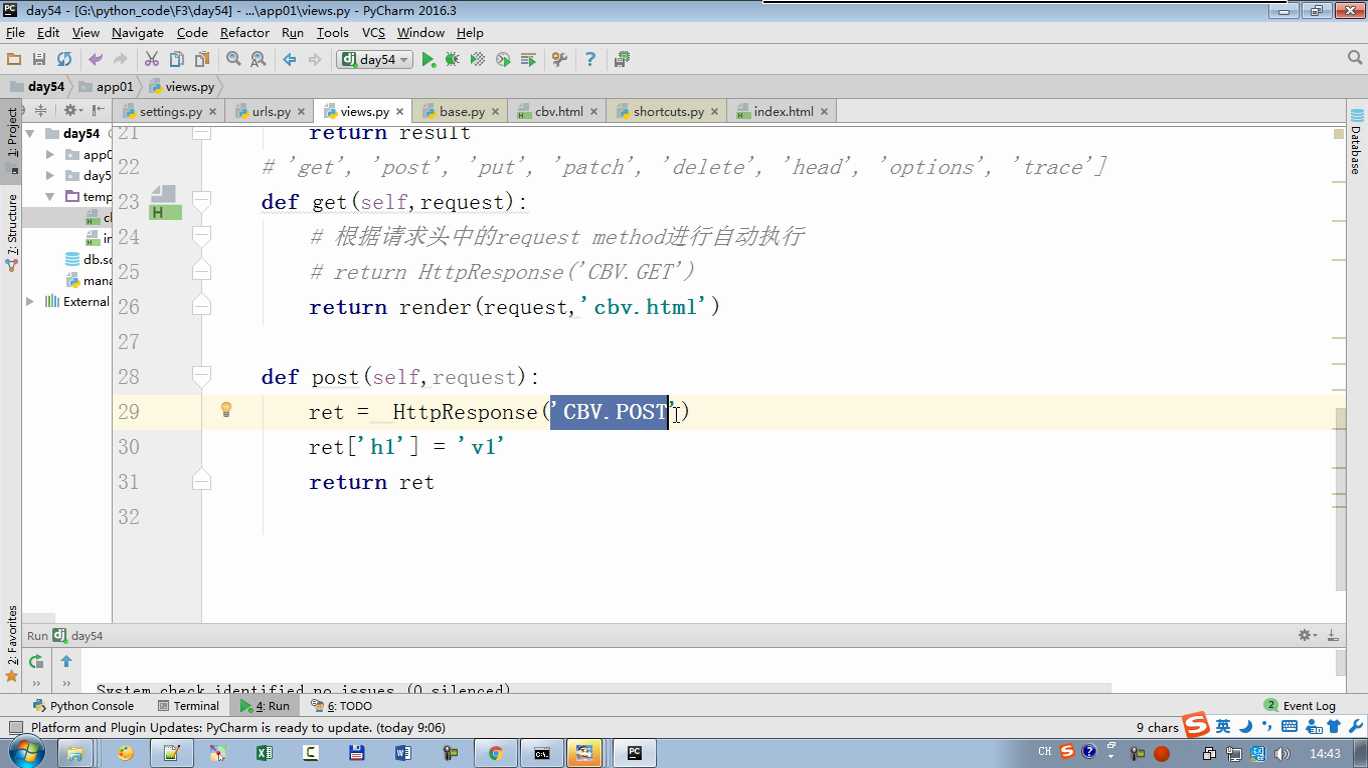This screenshot has height=768, width=1368.
Task: Click the Back navigation arrow
Action: [x=289, y=60]
